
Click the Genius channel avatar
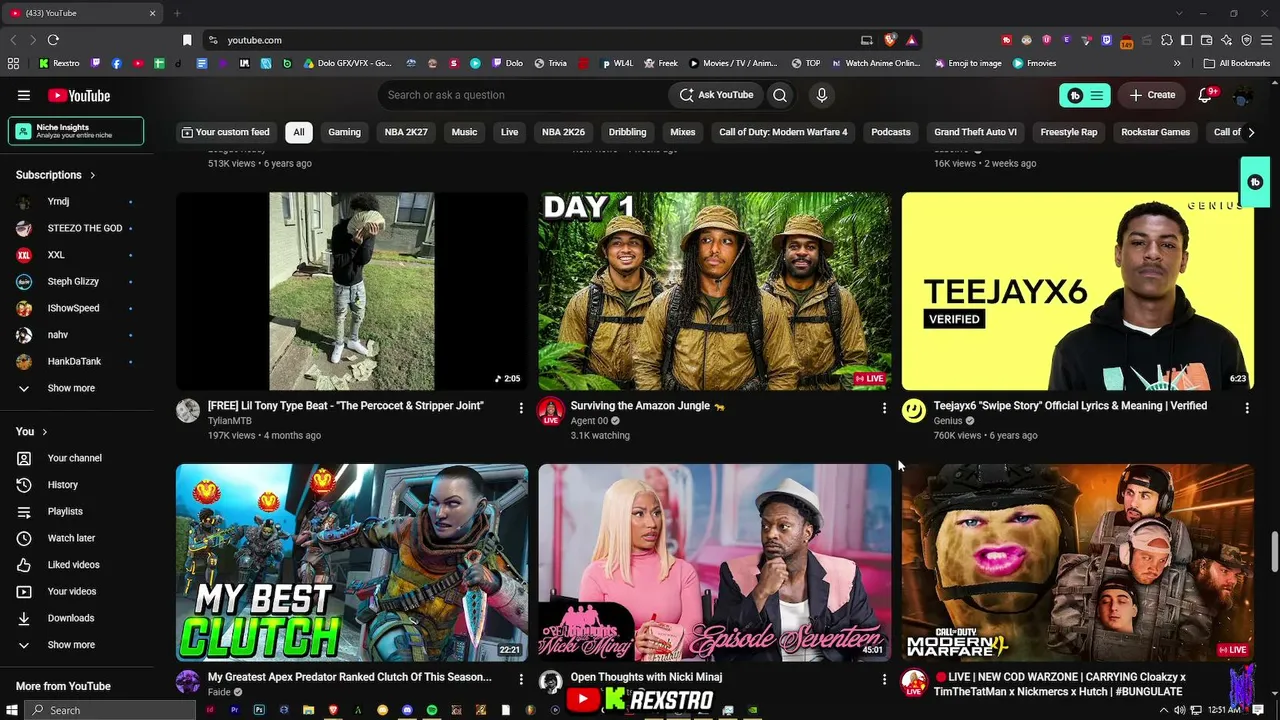click(914, 410)
